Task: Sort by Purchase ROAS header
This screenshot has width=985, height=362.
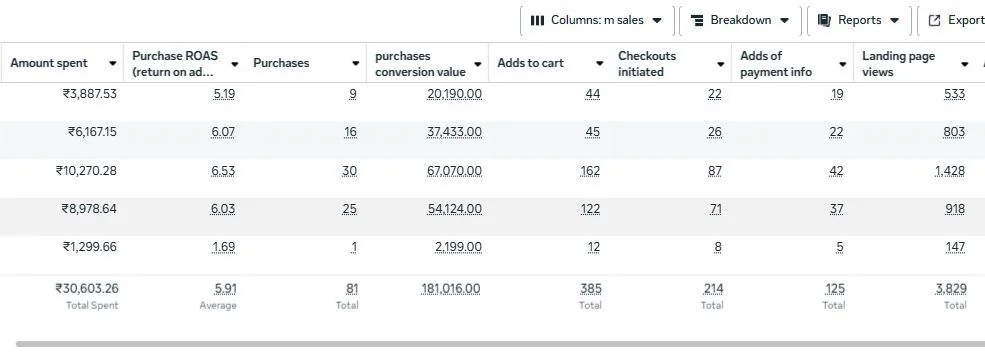Action: tap(175, 63)
